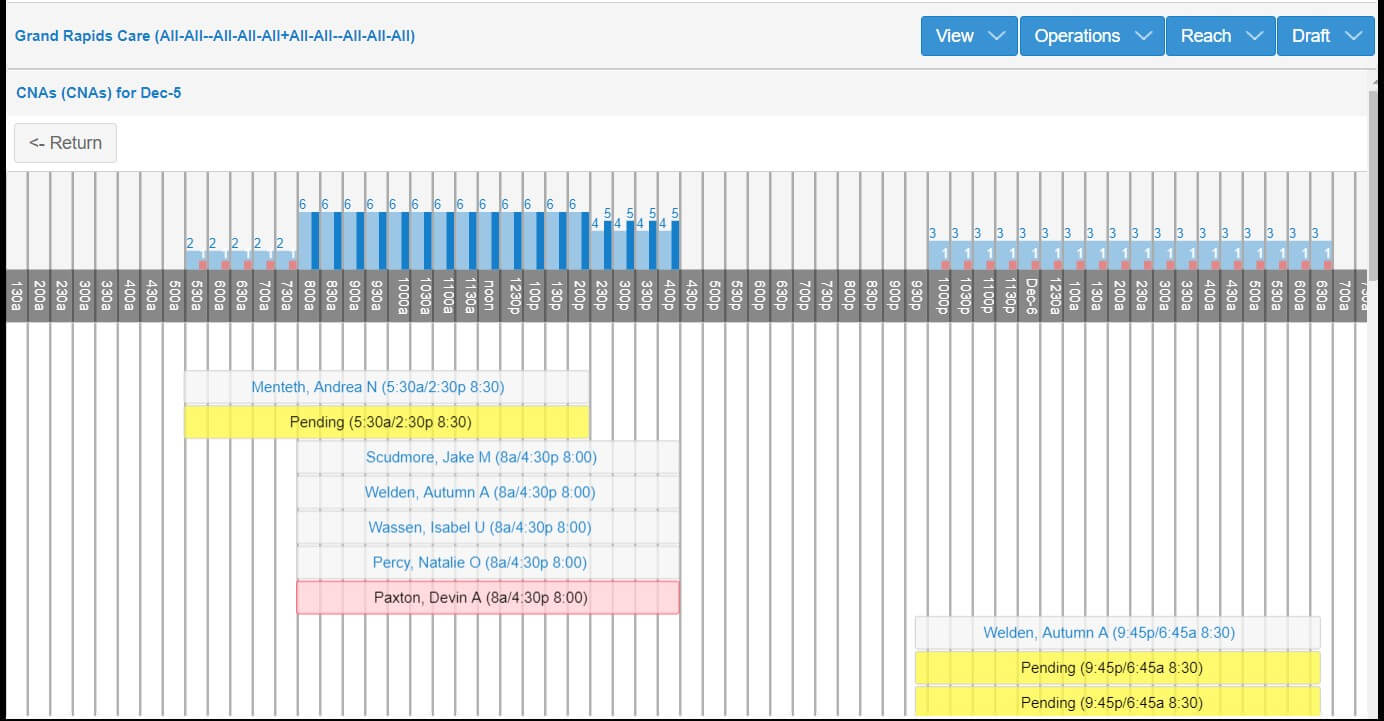Image resolution: width=1384 pixels, height=721 pixels.
Task: Open Welden, Autumn A (9:45p/6:45a) shift
Action: tap(1118, 632)
